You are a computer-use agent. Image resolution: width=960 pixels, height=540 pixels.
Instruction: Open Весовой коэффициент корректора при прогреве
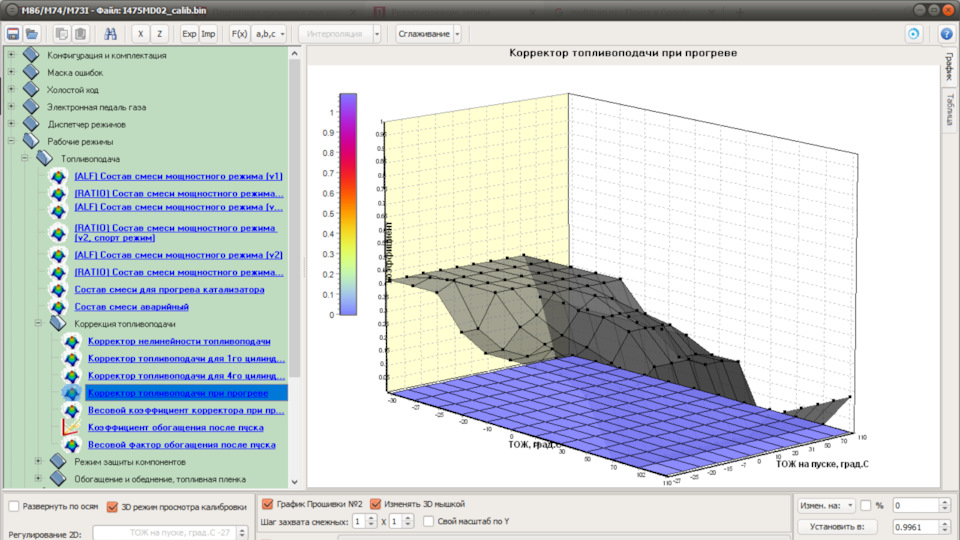[x=186, y=410]
